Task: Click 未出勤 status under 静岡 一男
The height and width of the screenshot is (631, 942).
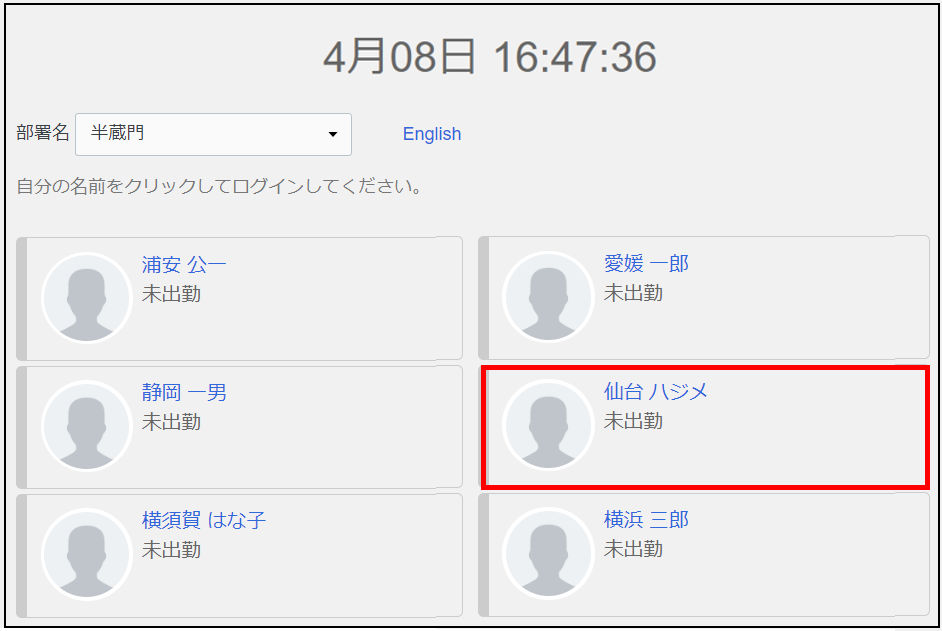Action: coord(171,422)
